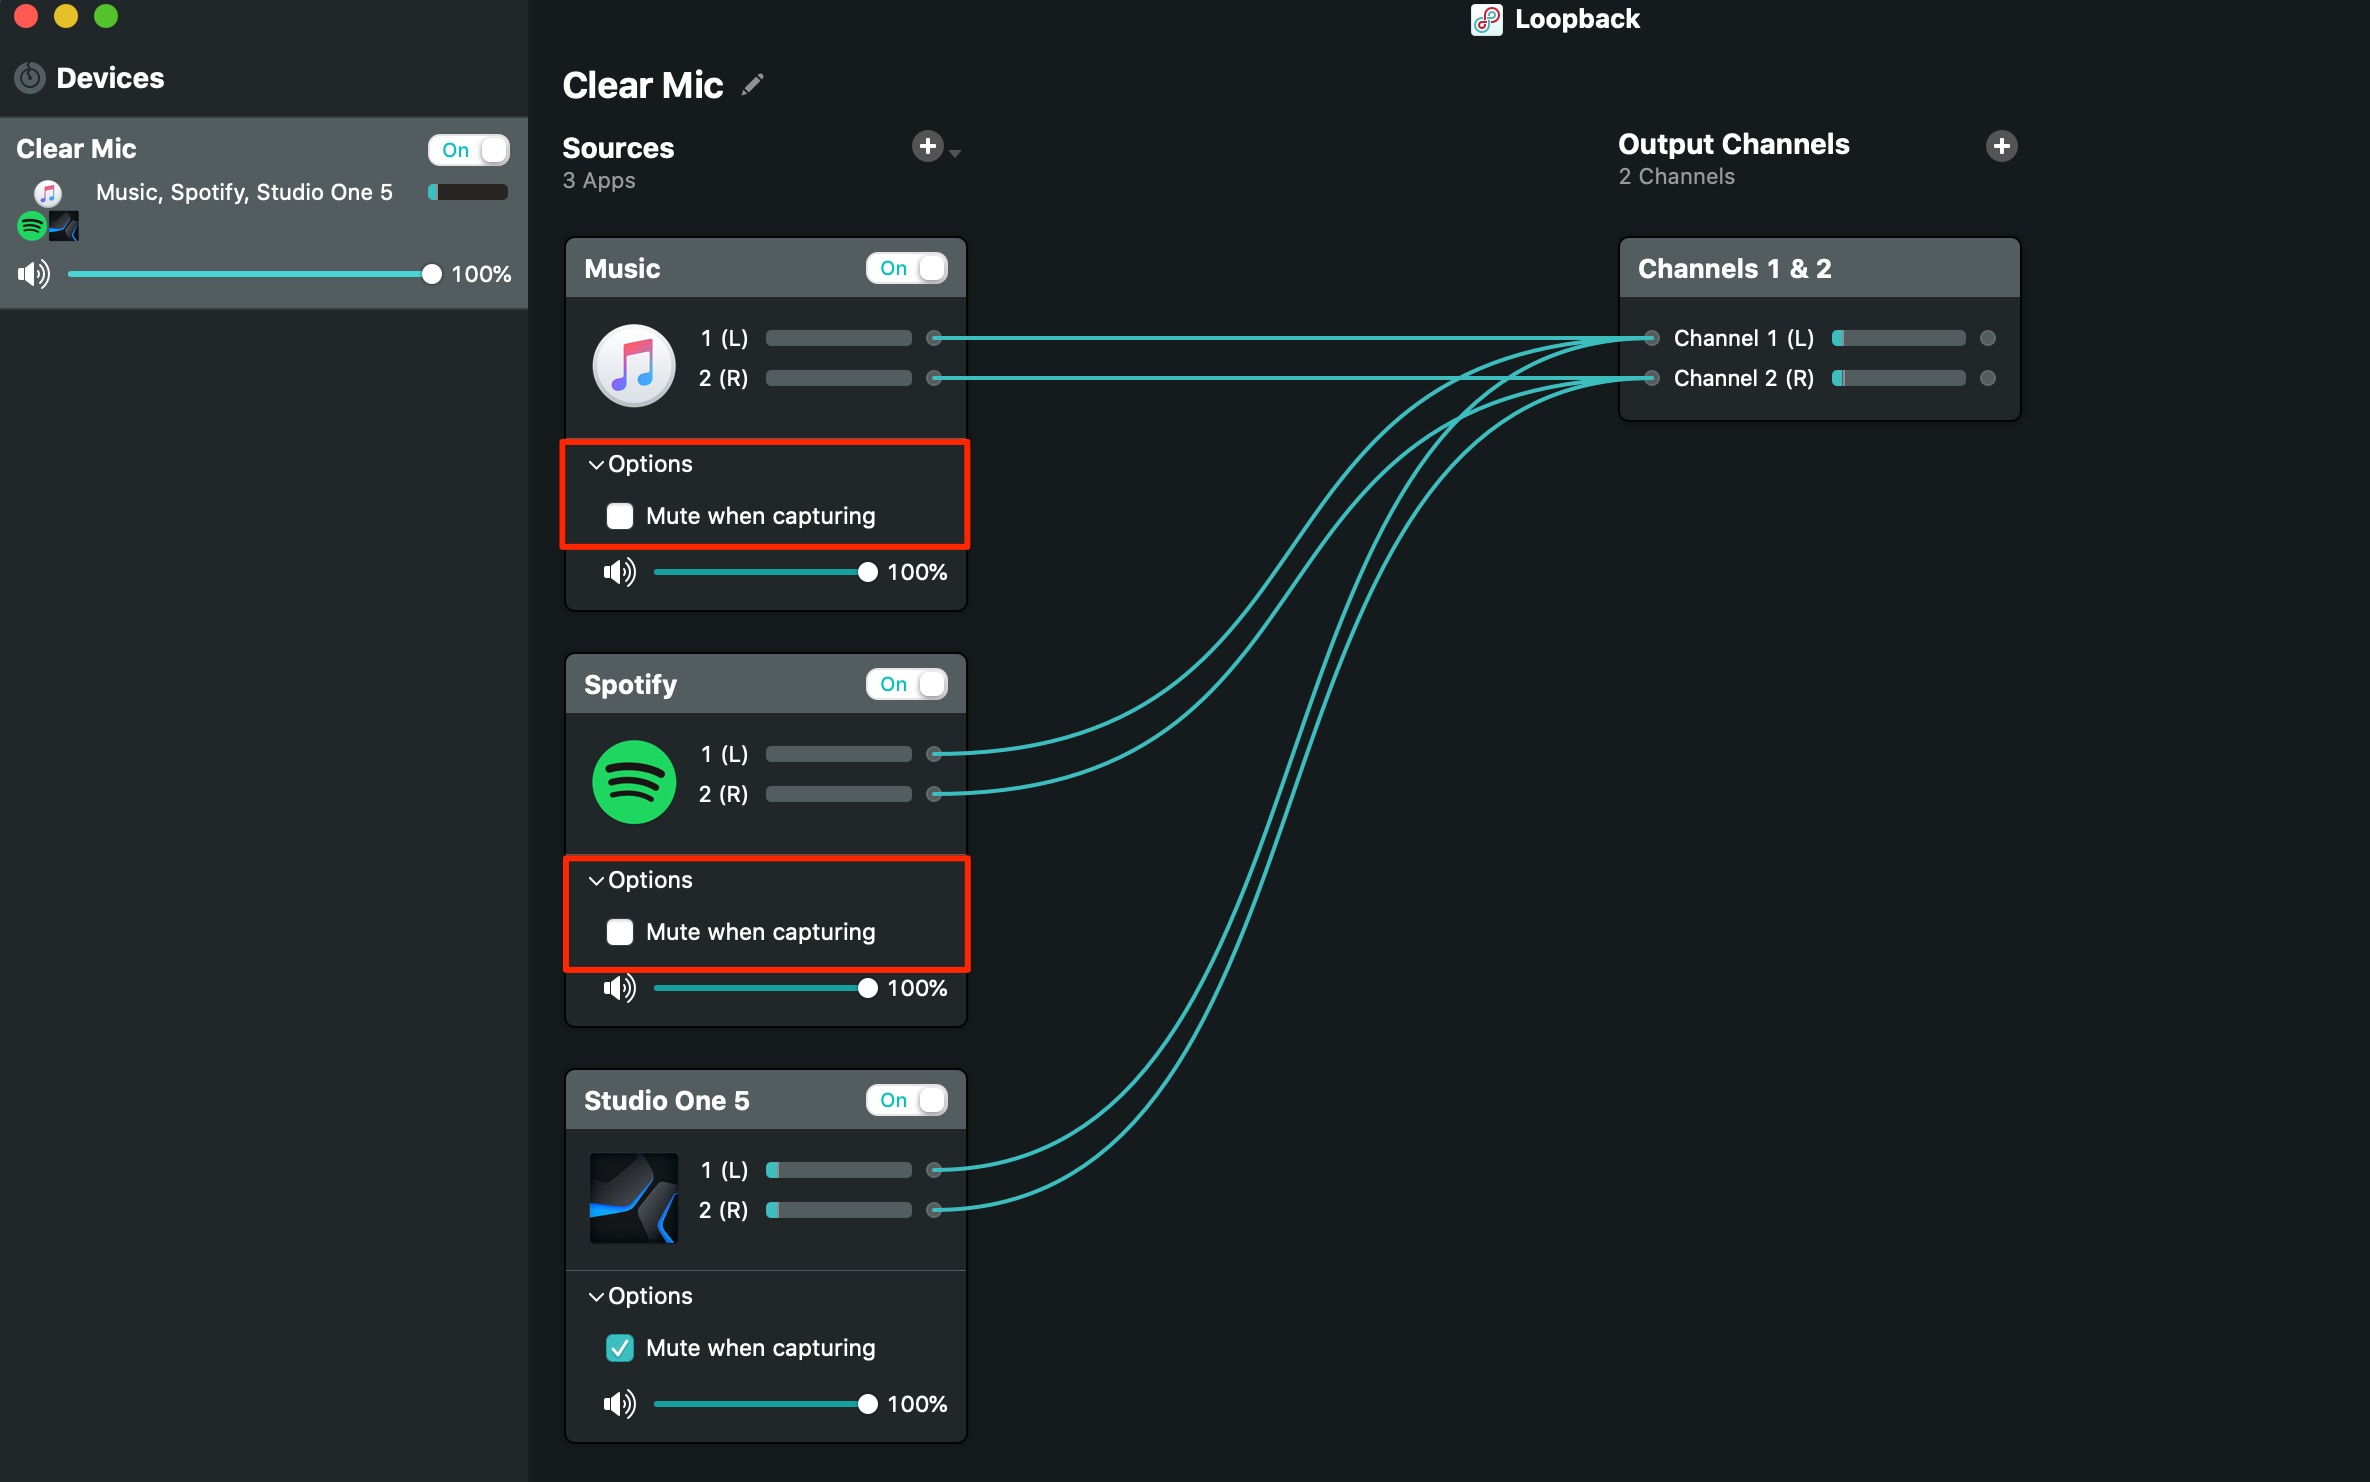Click the Music volume slider knob

pyautogui.click(x=868, y=572)
